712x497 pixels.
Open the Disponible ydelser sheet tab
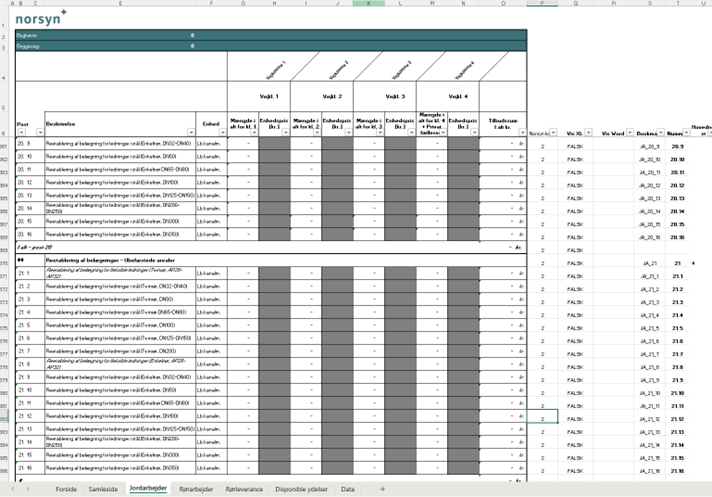298,488
